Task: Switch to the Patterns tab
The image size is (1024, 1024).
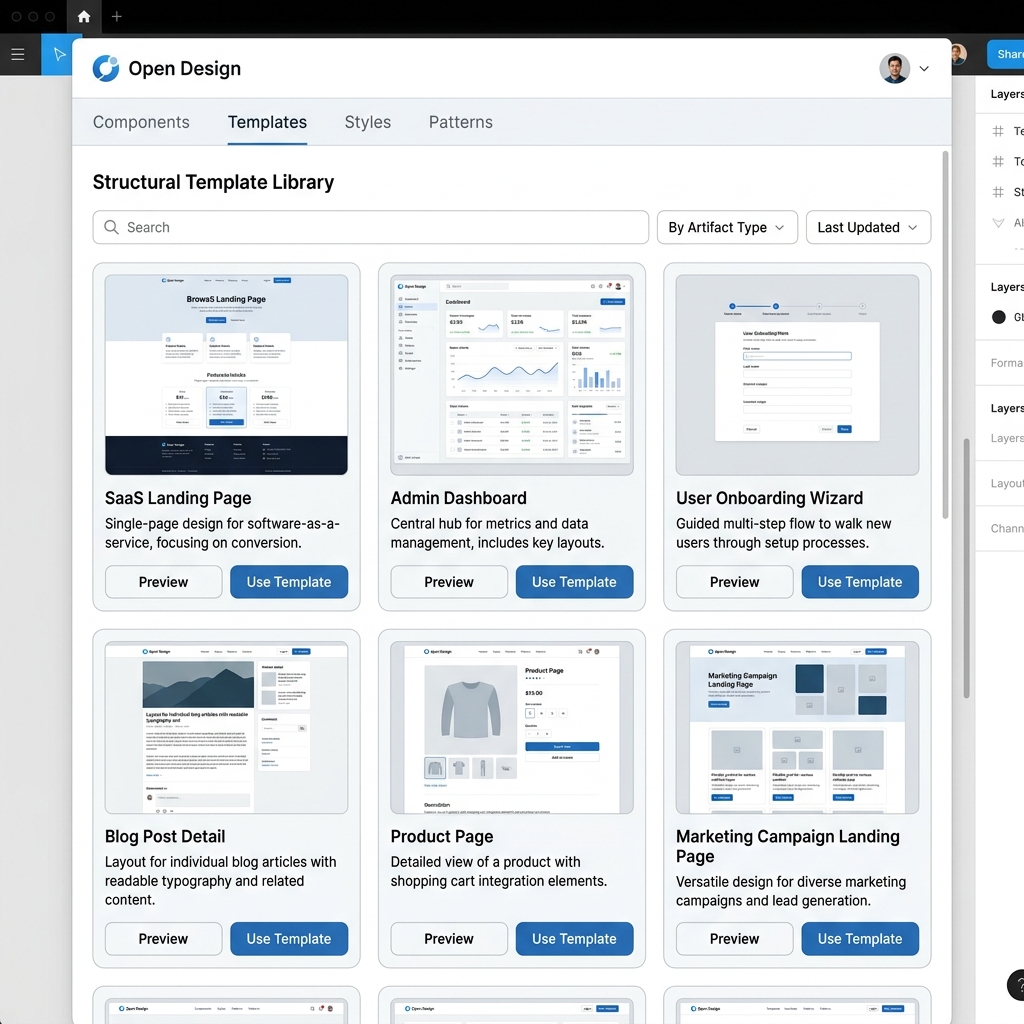Action: (460, 122)
